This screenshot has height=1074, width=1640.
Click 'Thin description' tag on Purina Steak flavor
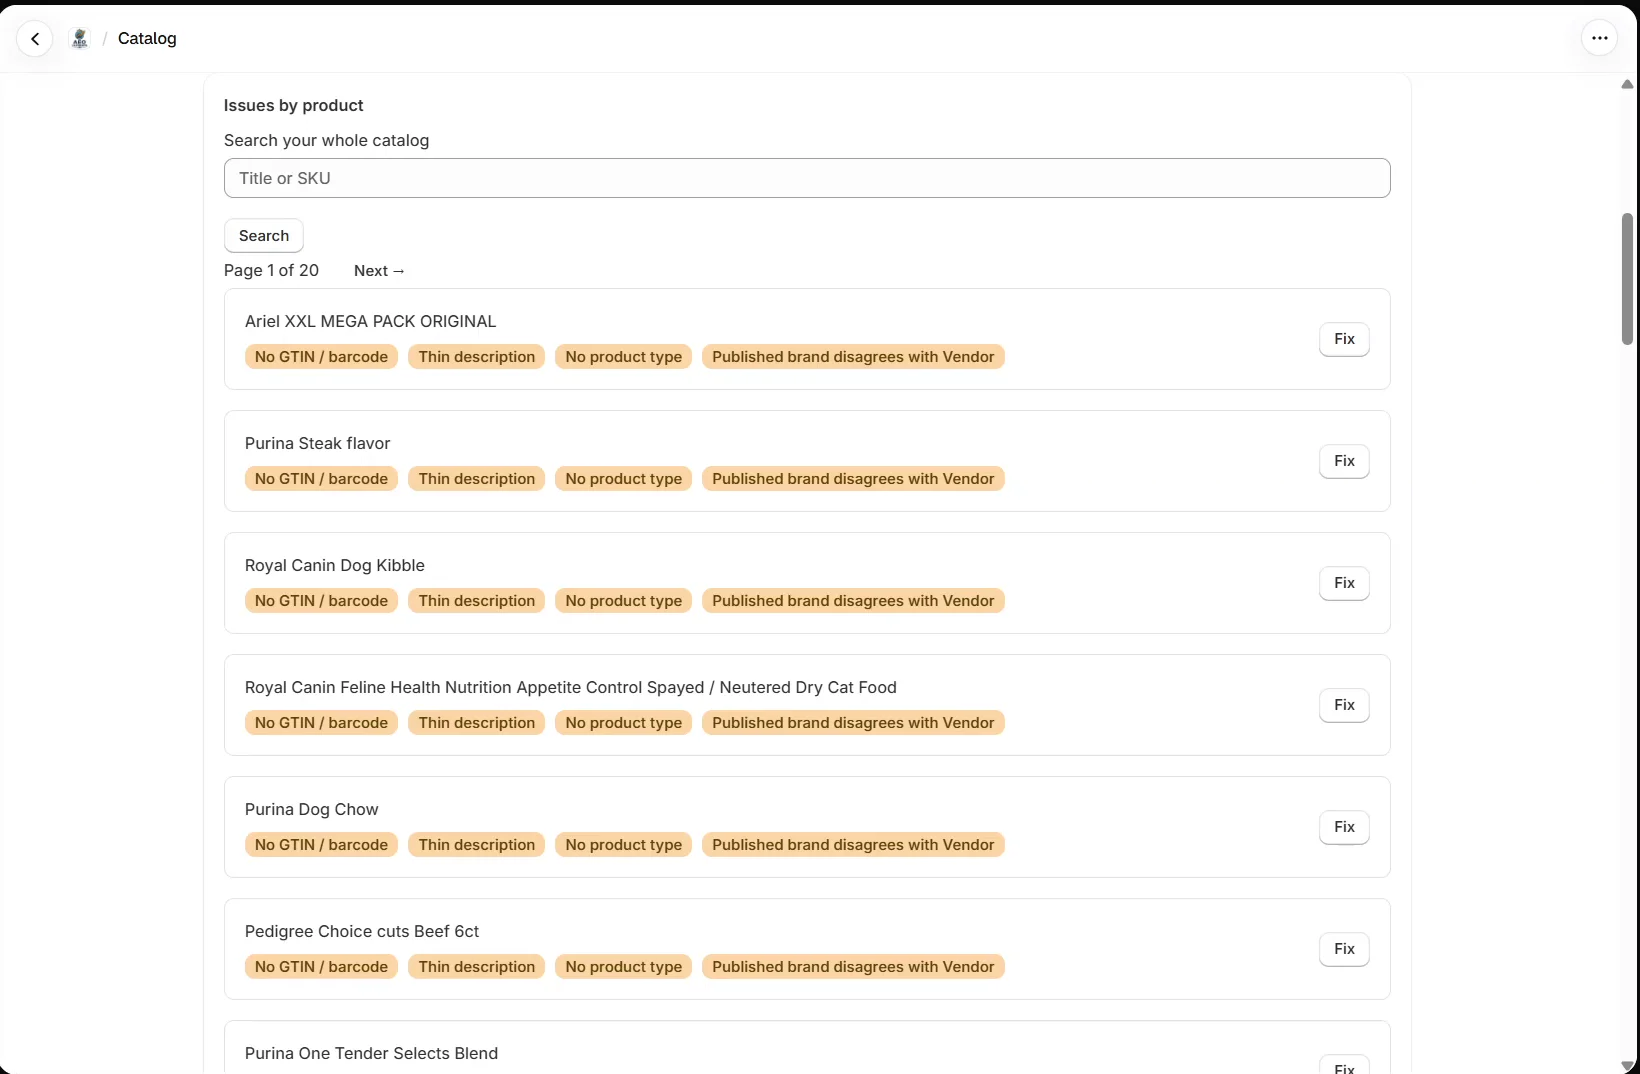click(477, 479)
